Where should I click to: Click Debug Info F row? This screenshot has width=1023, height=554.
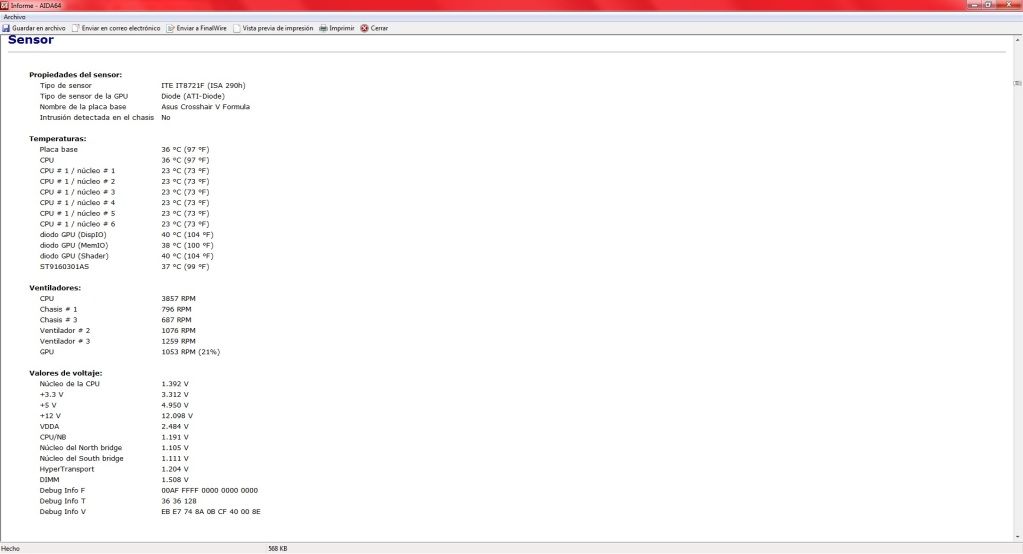click(149, 491)
